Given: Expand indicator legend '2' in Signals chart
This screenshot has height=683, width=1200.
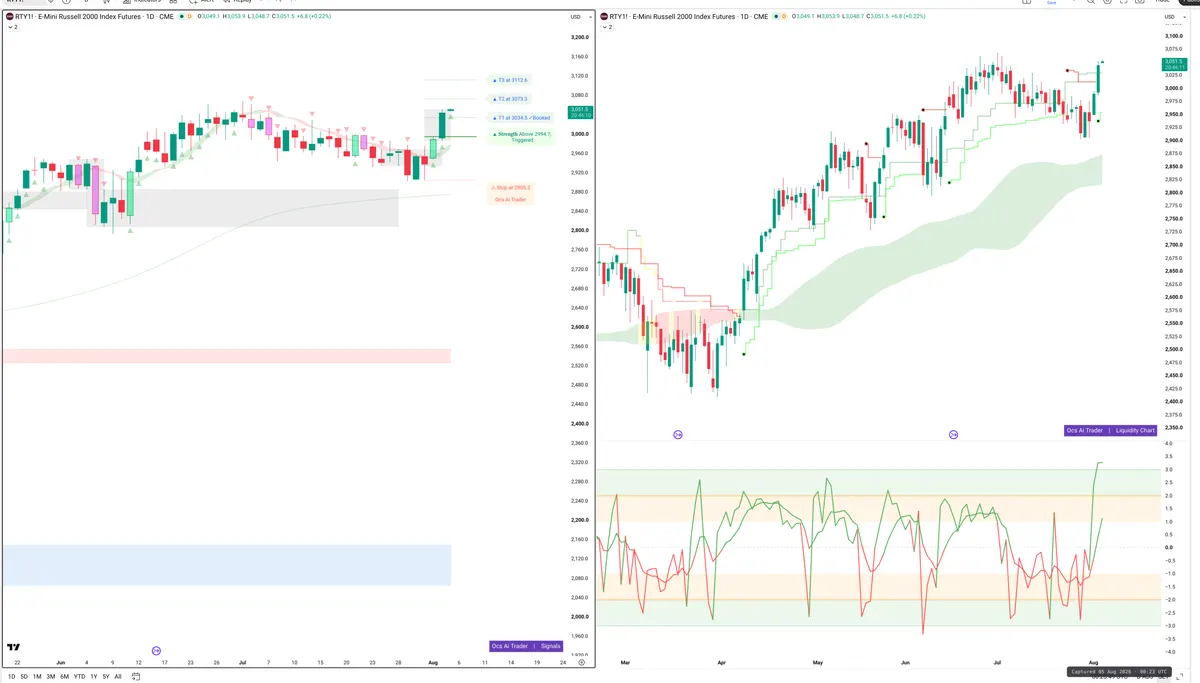Looking at the screenshot, I should point(13,27).
